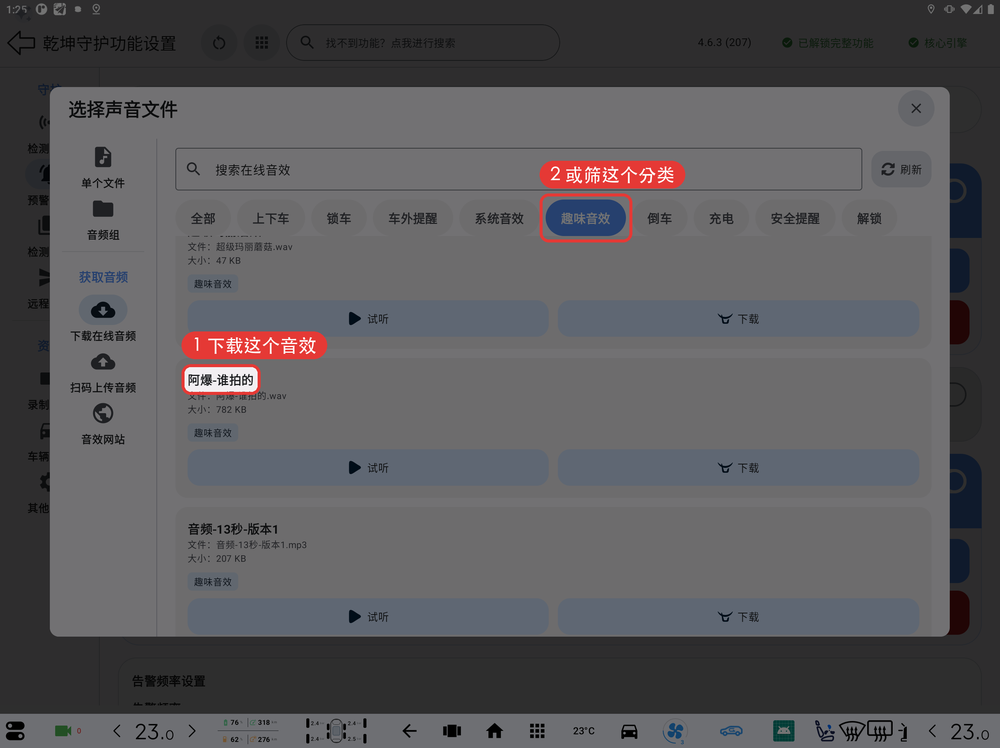
Task: Click the 23°C outside temperature
Action: [584, 731]
